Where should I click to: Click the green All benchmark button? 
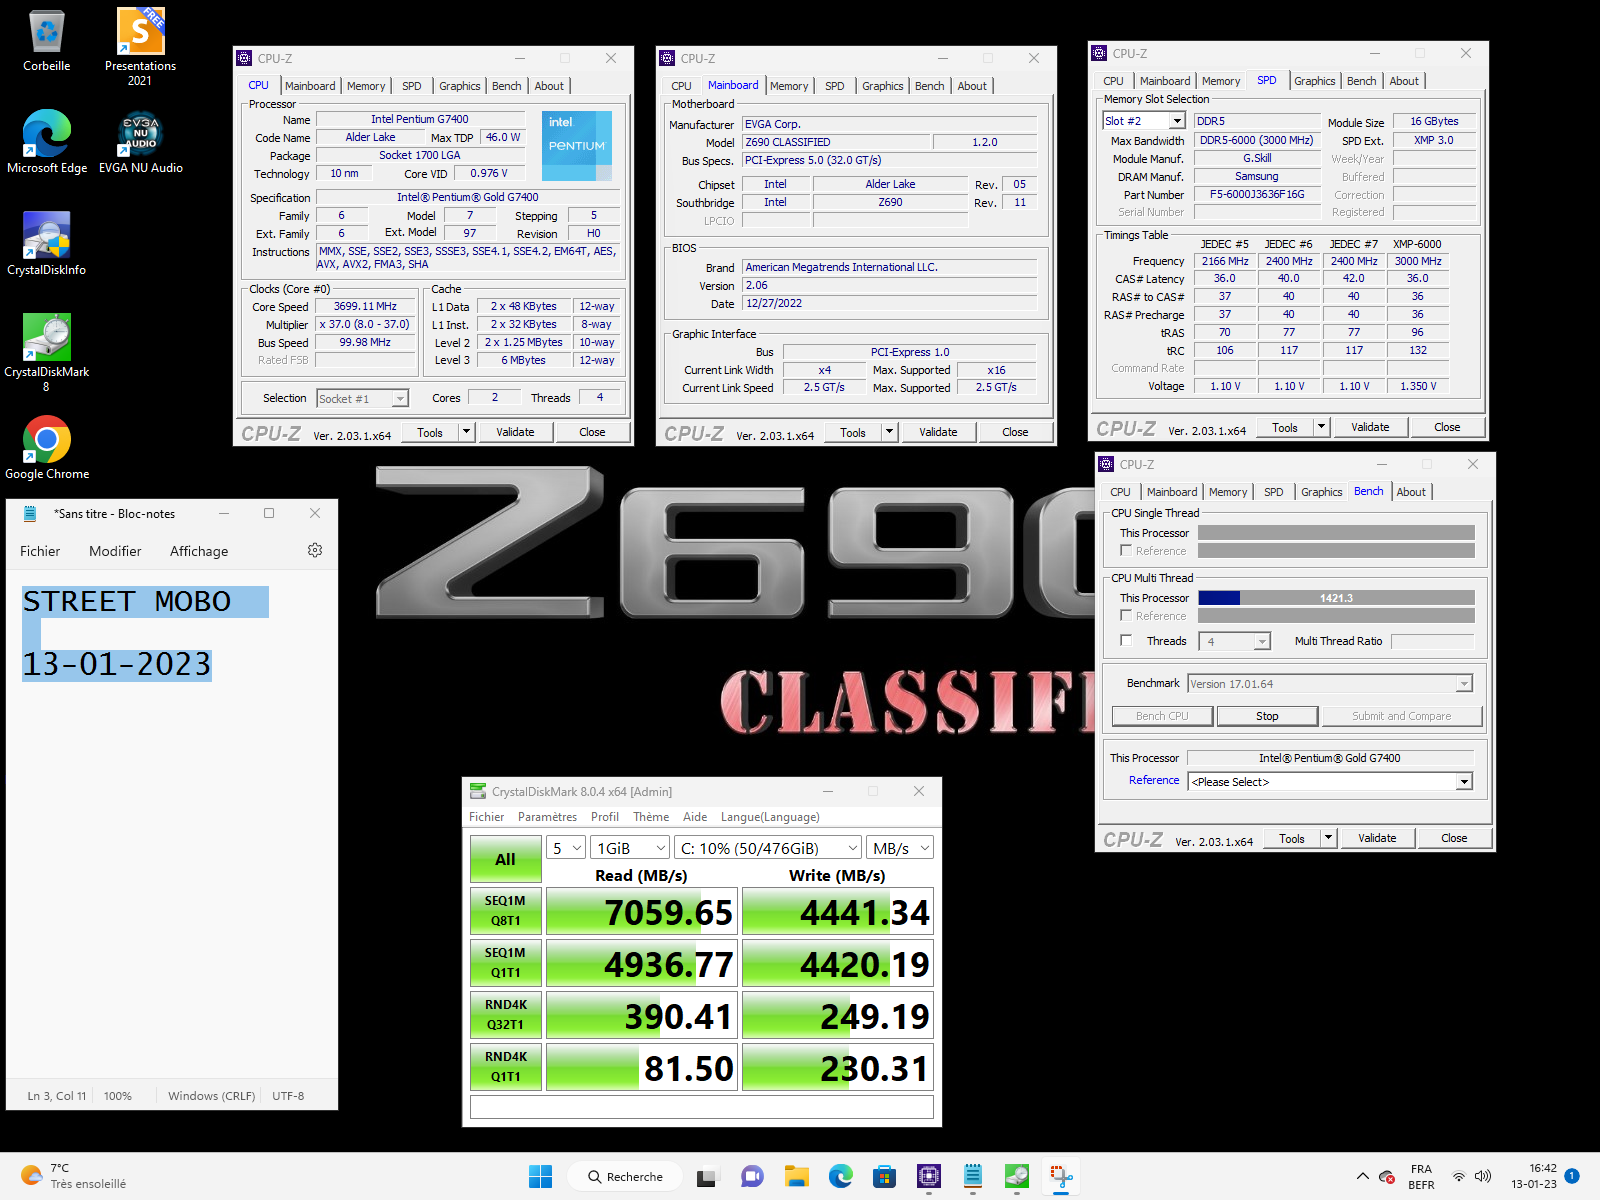[x=505, y=859]
